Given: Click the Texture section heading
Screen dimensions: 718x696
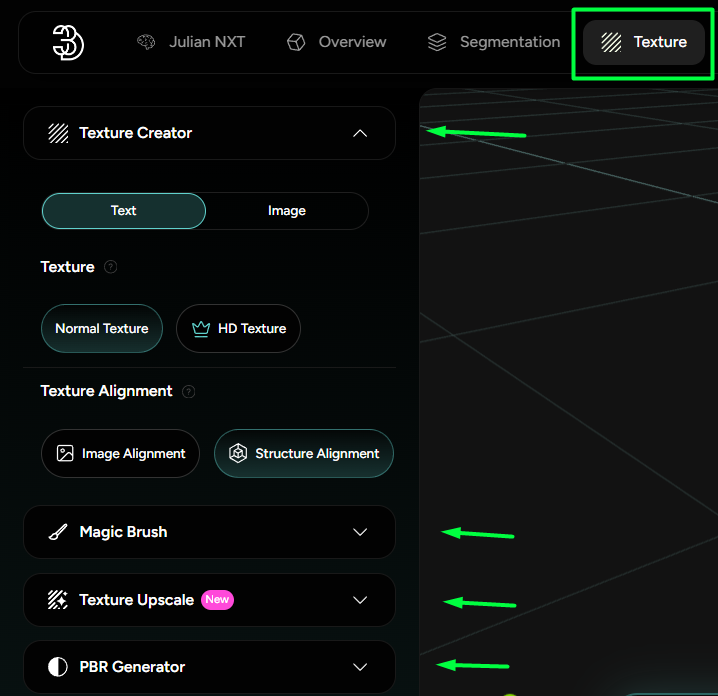Looking at the screenshot, I should click(x=67, y=266).
